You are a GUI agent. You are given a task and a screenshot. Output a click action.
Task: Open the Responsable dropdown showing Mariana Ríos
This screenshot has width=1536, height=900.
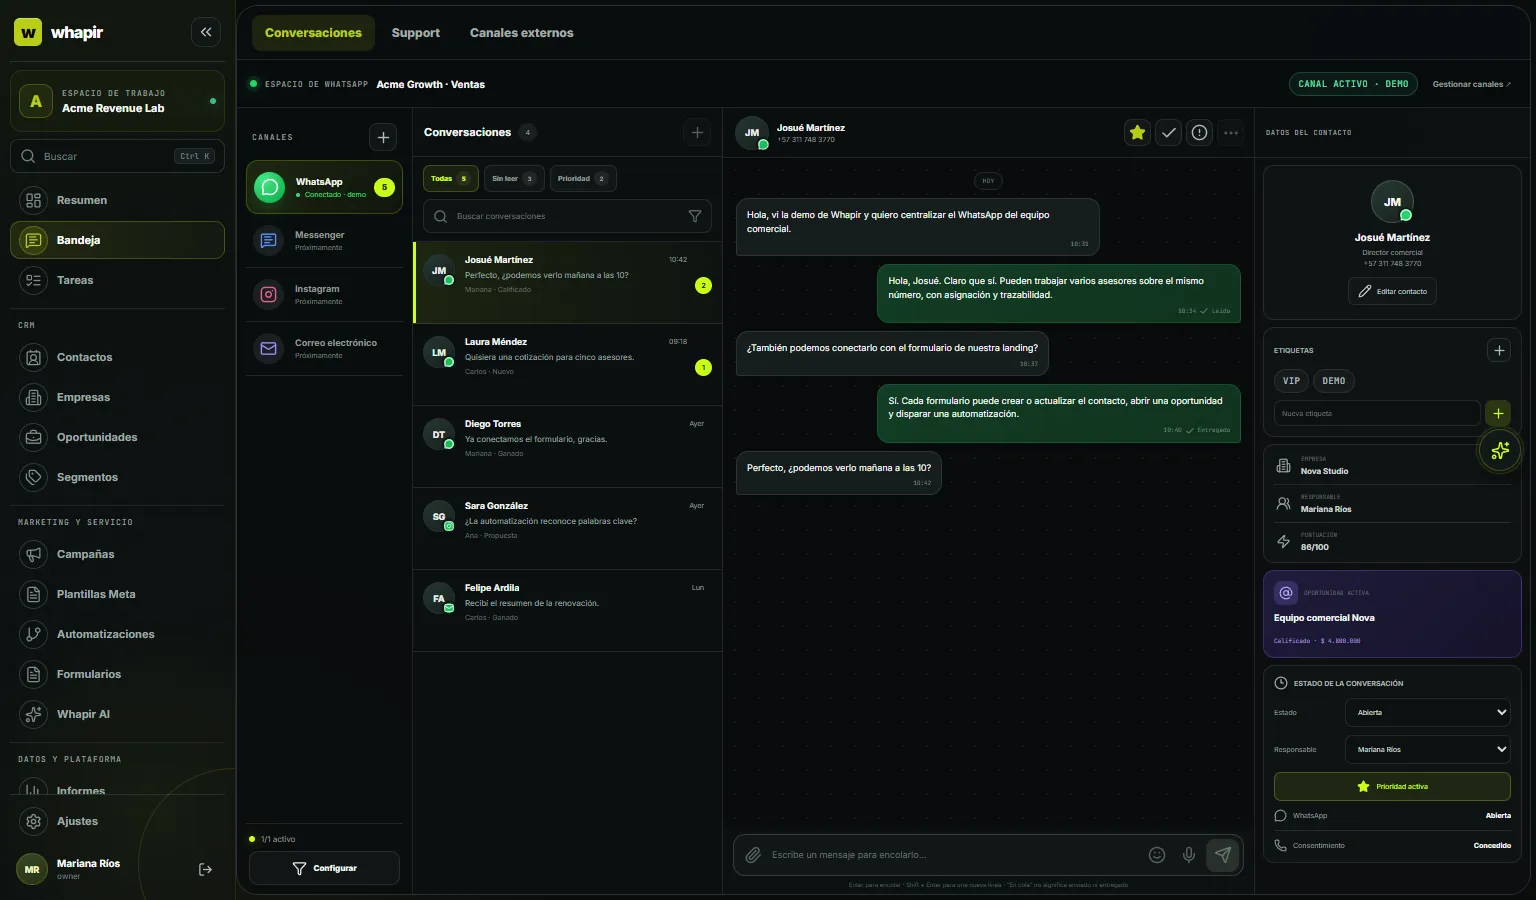(1427, 749)
